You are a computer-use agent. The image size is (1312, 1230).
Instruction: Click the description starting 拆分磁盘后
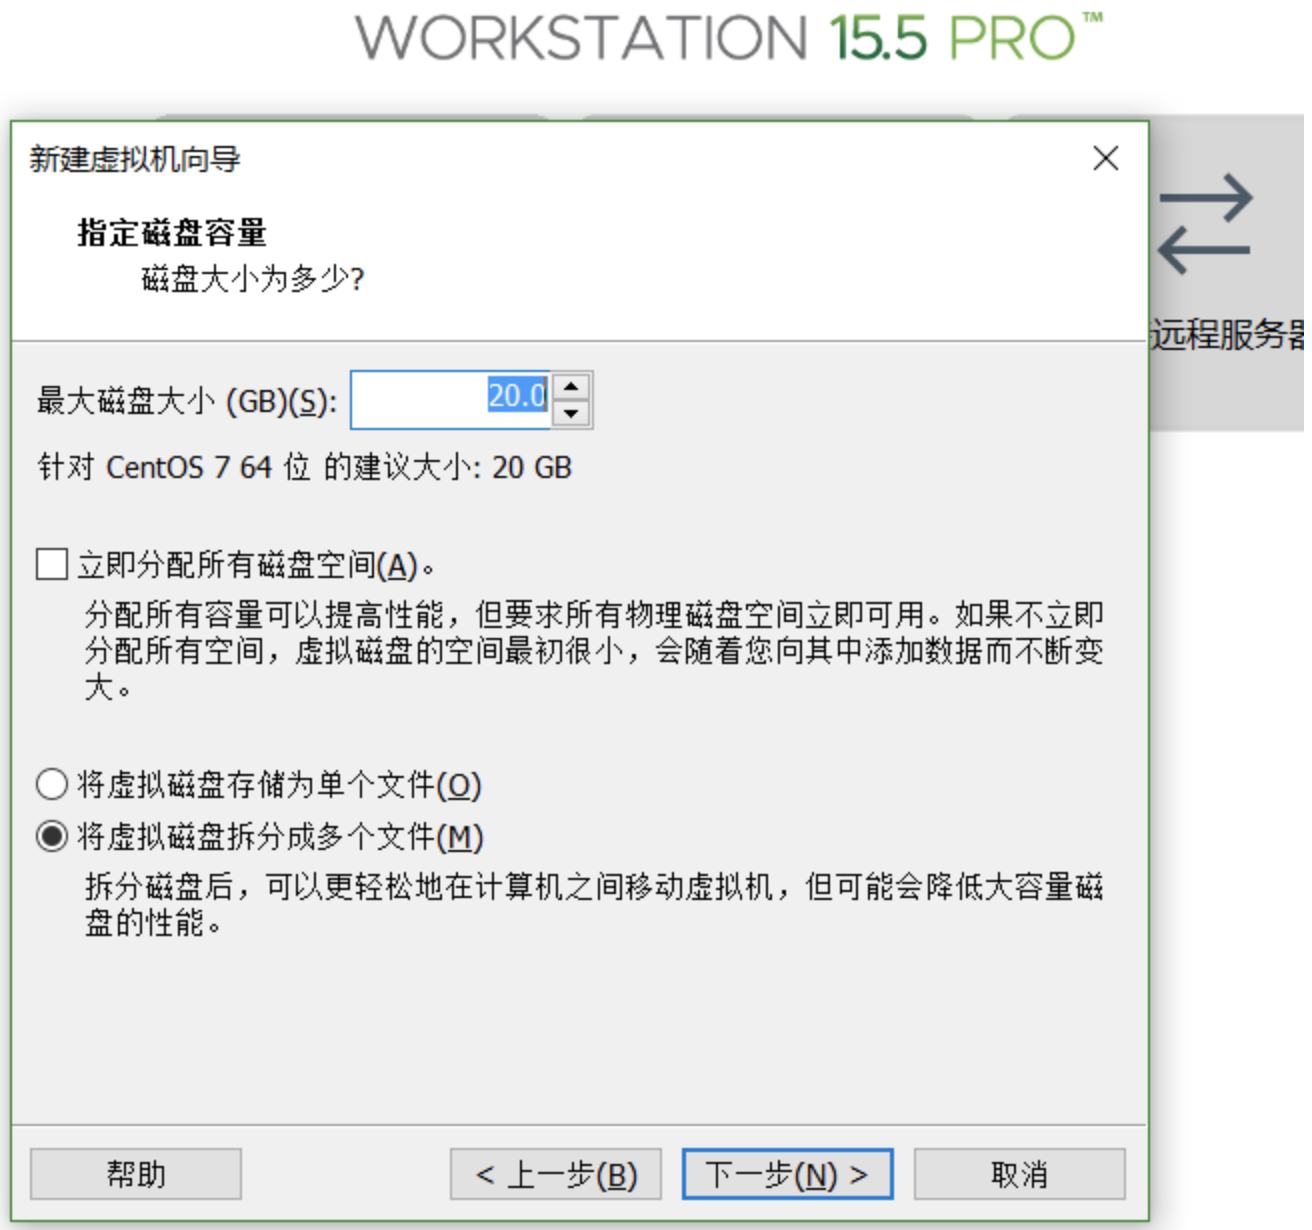(594, 904)
